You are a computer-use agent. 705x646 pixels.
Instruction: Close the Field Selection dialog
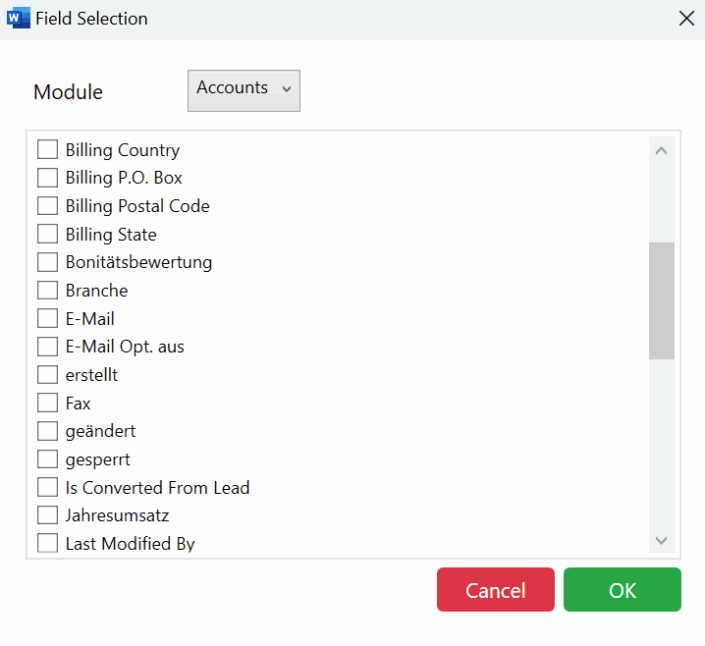(x=686, y=18)
